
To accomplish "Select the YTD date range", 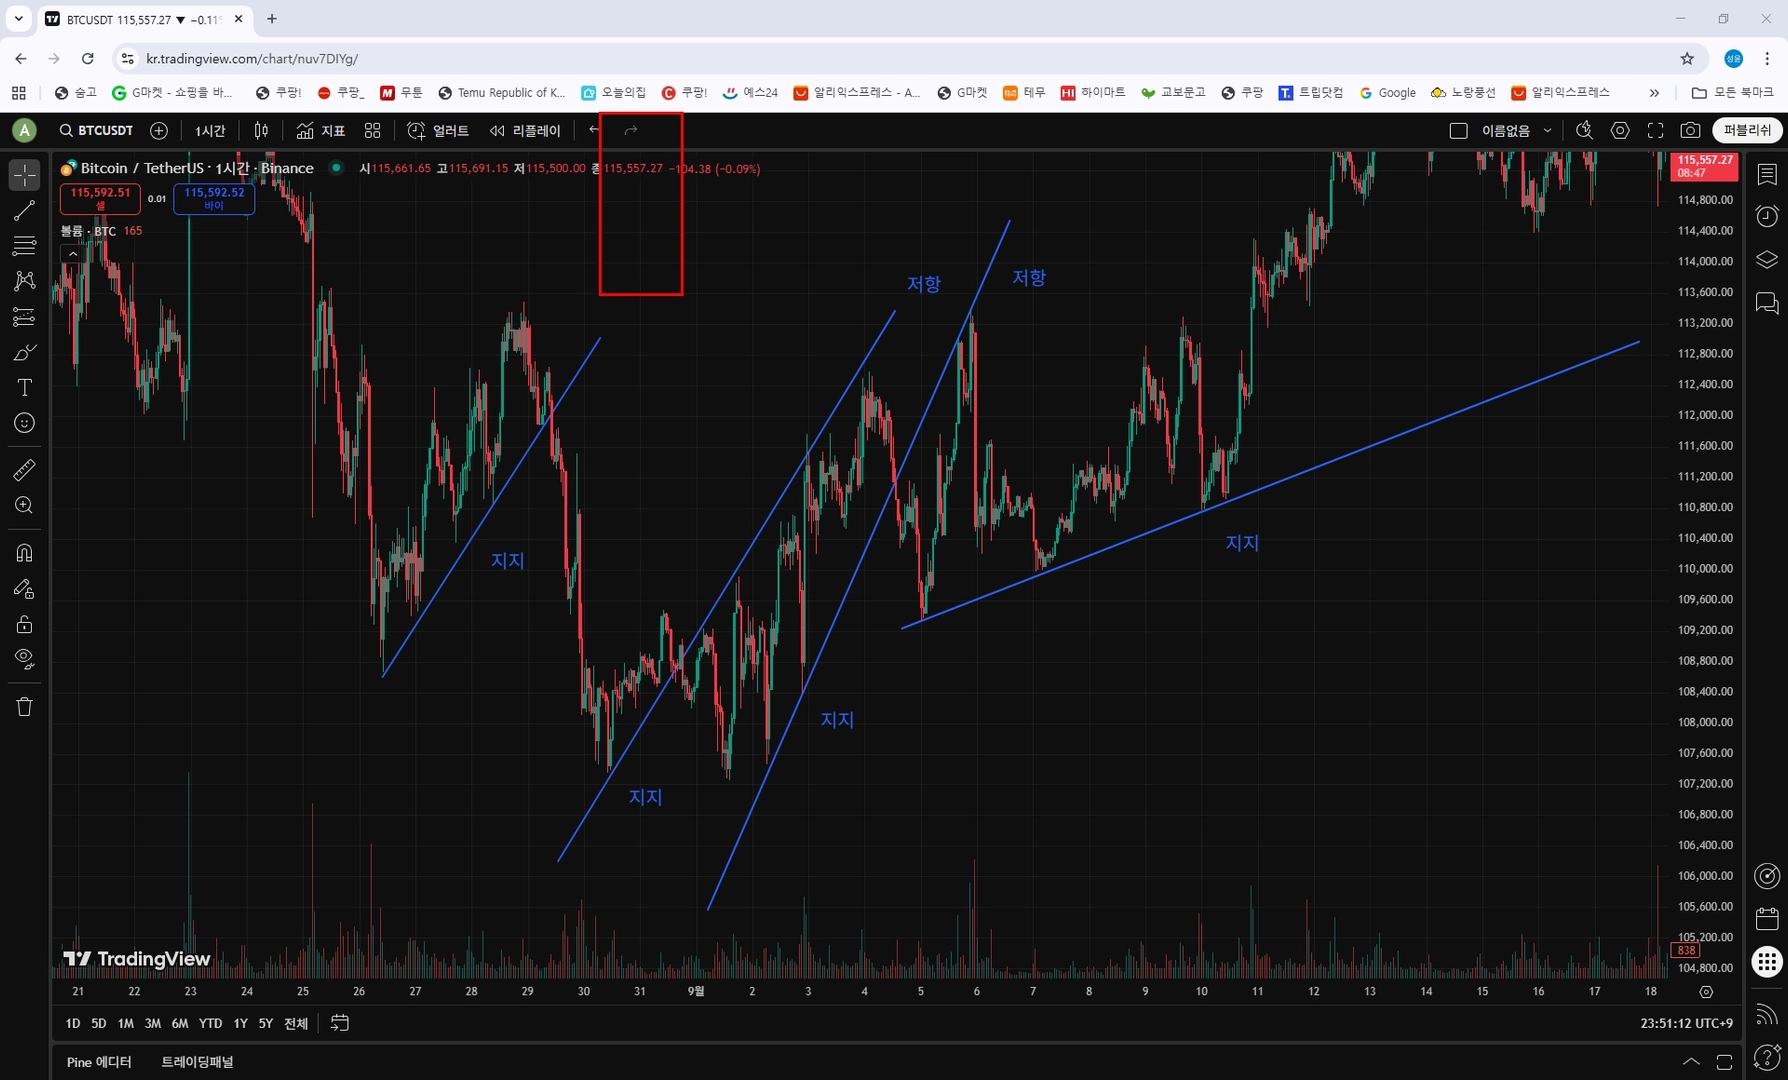I will [x=210, y=1023].
